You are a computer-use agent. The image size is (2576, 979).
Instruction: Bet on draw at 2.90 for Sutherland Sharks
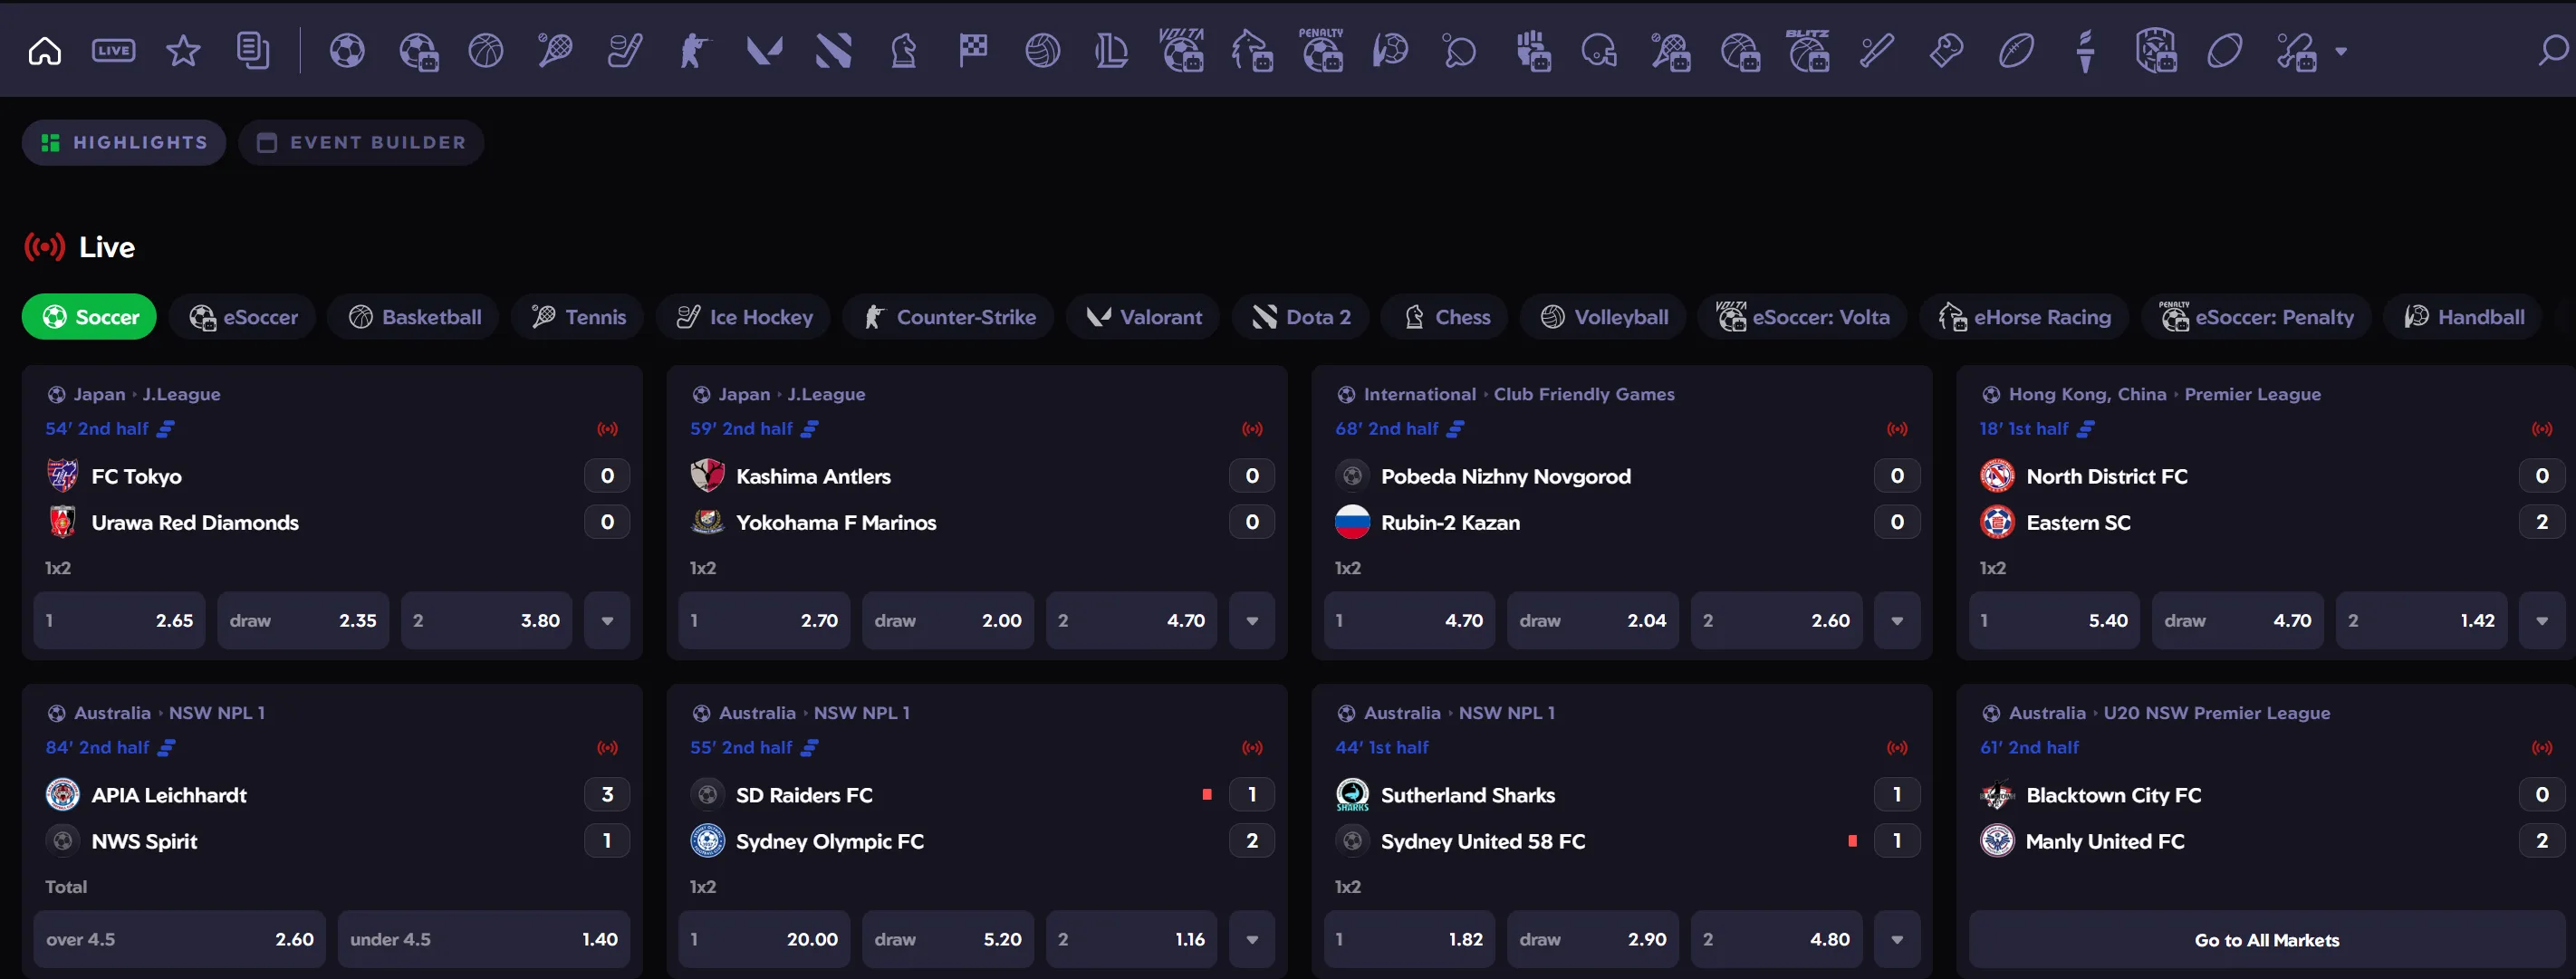1592,938
